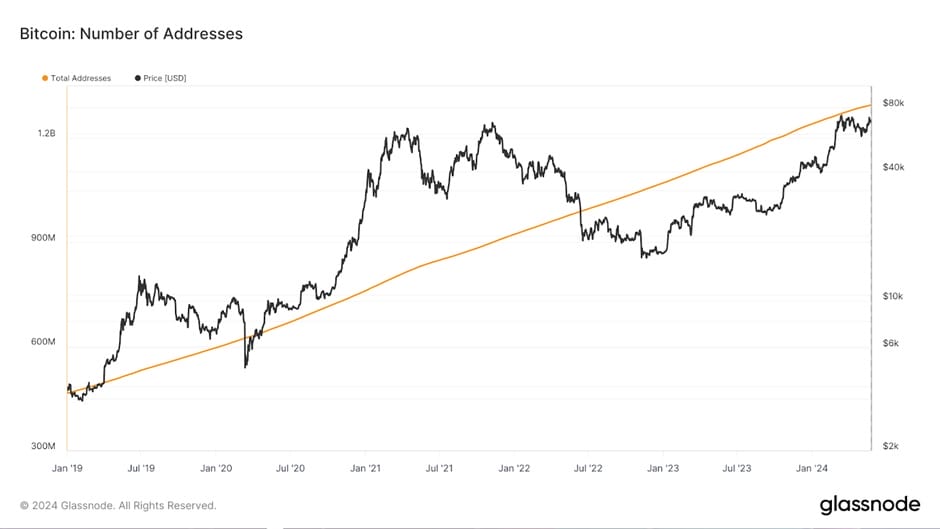Toggle the Total Addresses legend label
Screen dimensions: 940x529
pyautogui.click(x=81, y=78)
